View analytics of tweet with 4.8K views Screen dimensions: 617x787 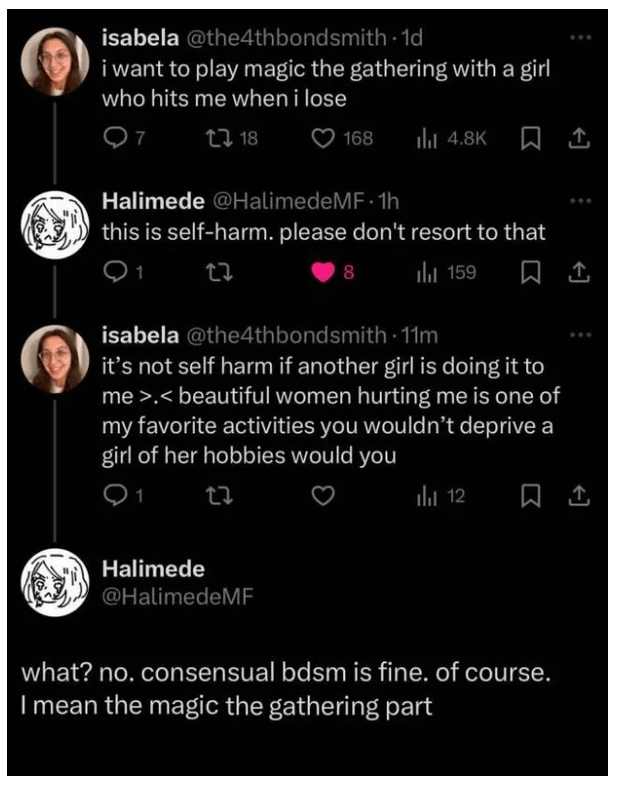pyautogui.click(x=426, y=139)
